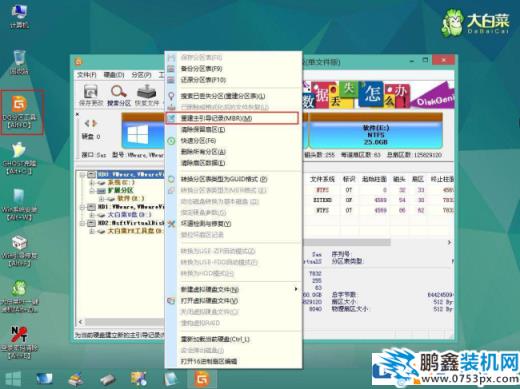Expand the 新建虚拟硬盘文件(N) submenu
This screenshot has height=389, width=520.
pos(233,289)
